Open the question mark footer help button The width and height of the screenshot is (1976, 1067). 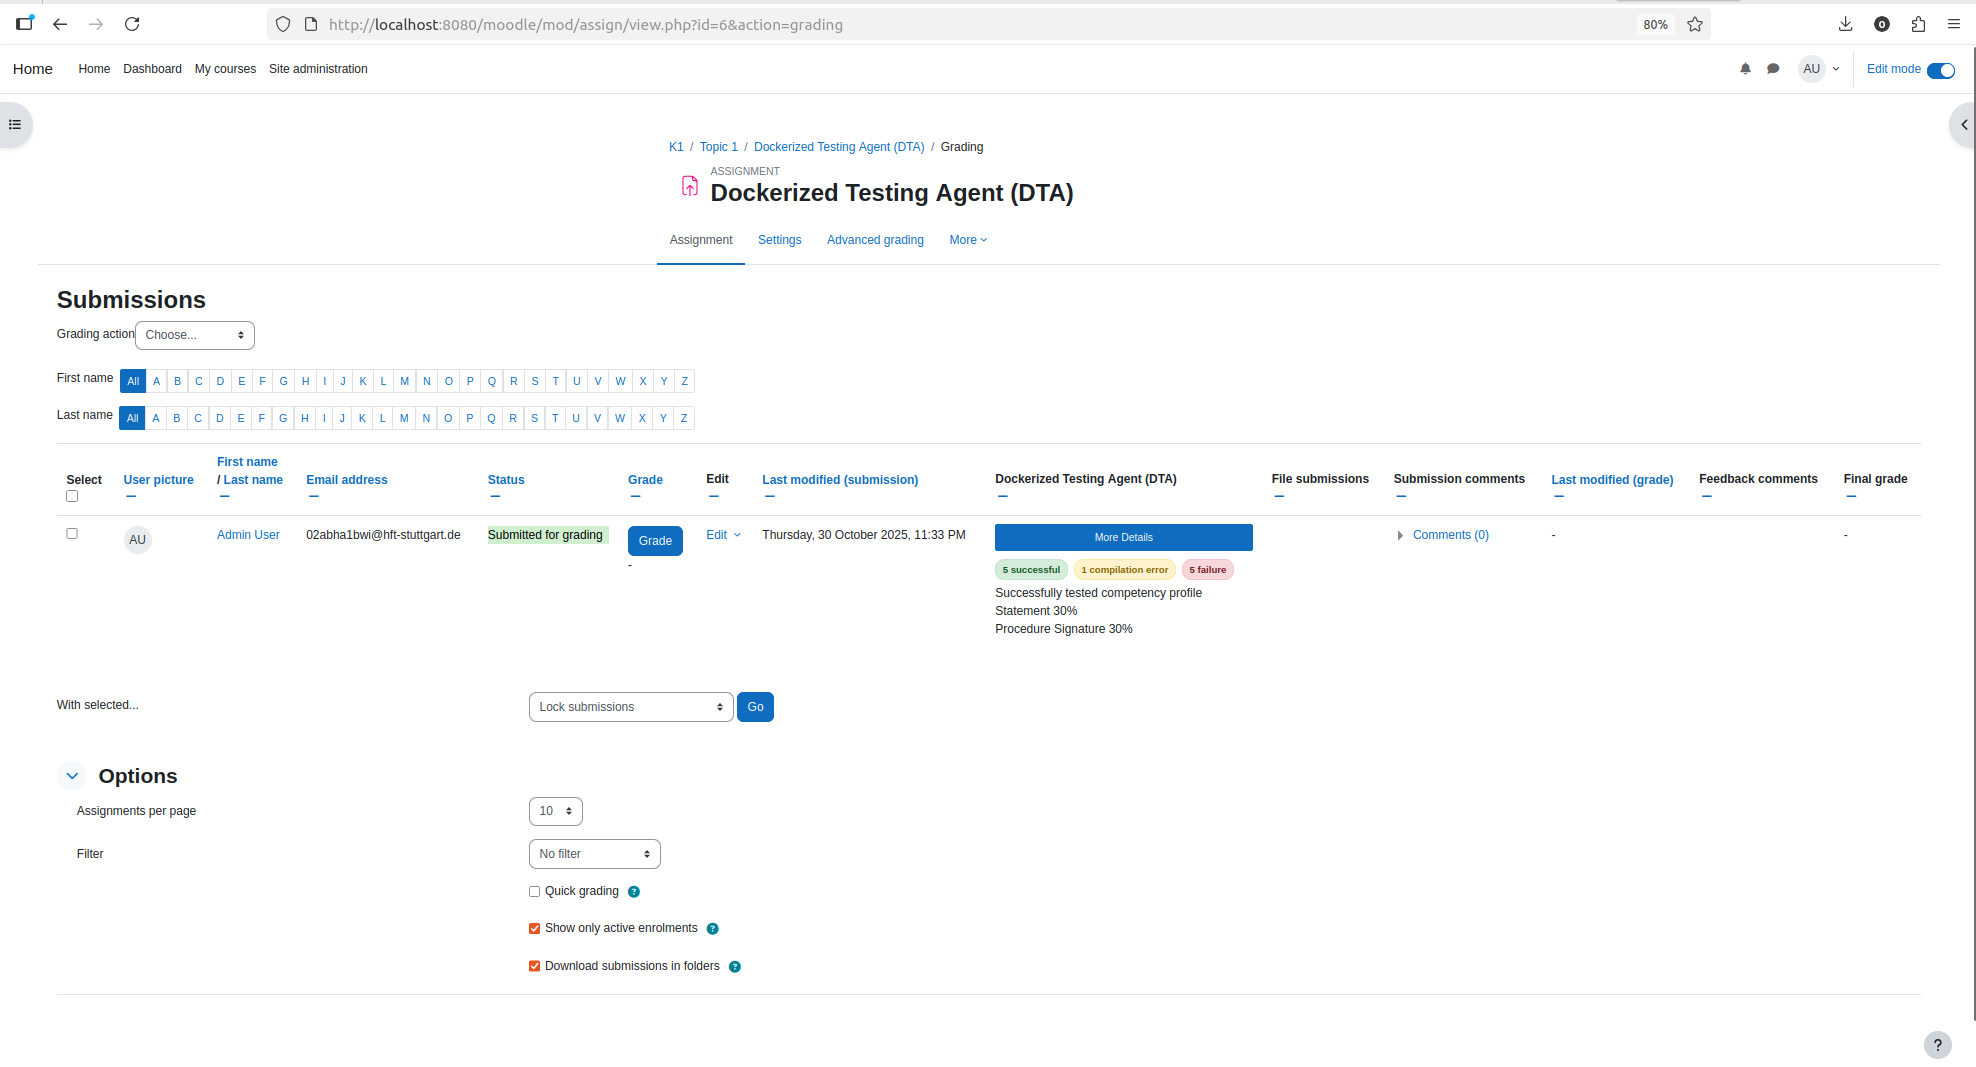point(1937,1045)
